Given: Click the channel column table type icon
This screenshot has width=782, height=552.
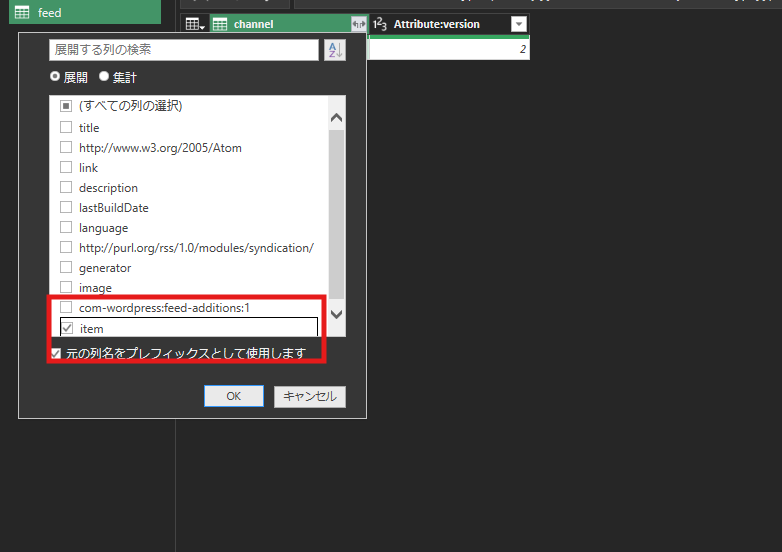Looking at the screenshot, I should coord(220,24).
